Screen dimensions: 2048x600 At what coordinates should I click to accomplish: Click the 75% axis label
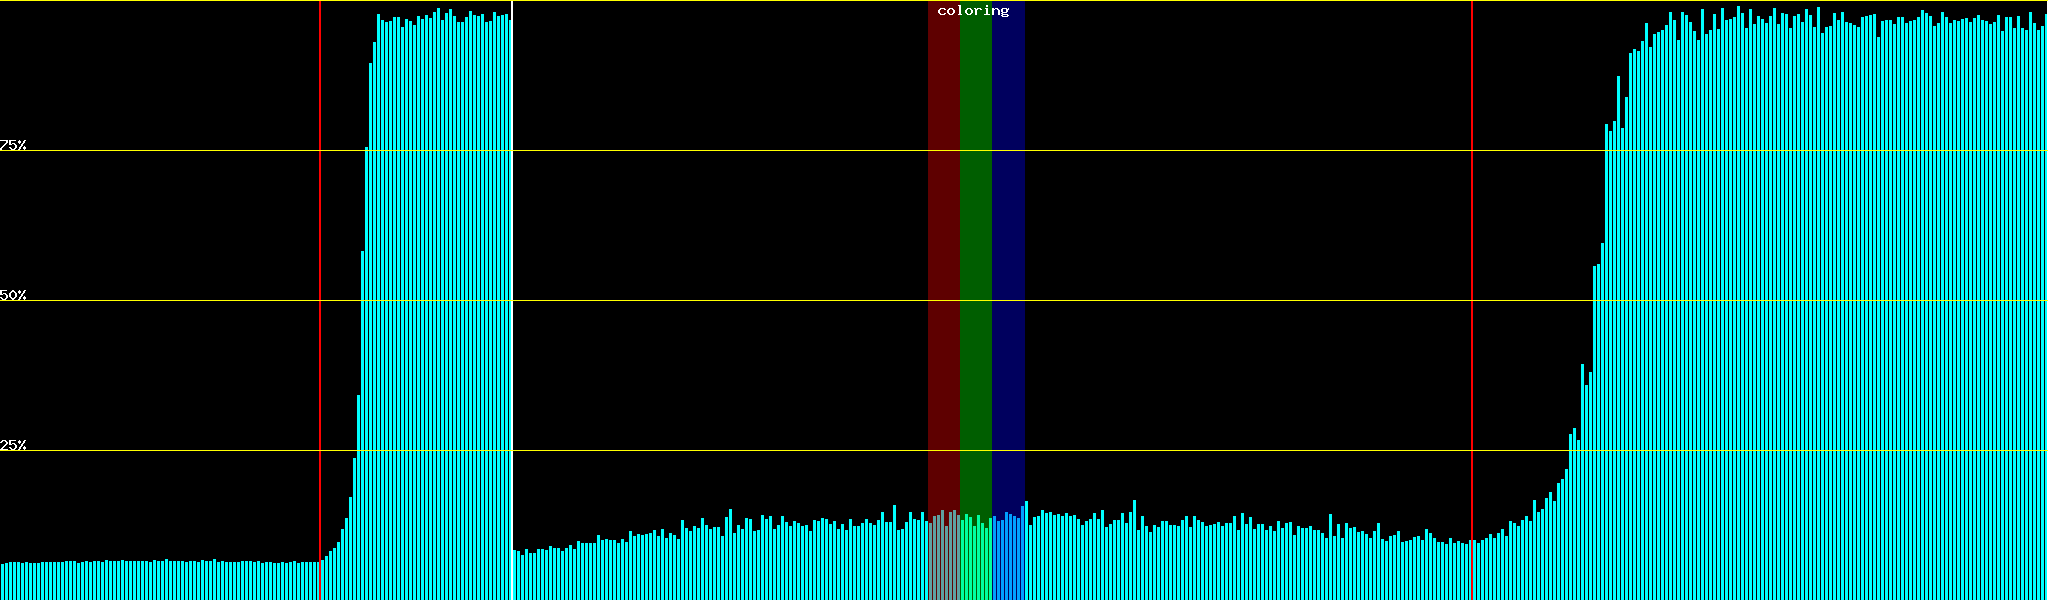13,145
